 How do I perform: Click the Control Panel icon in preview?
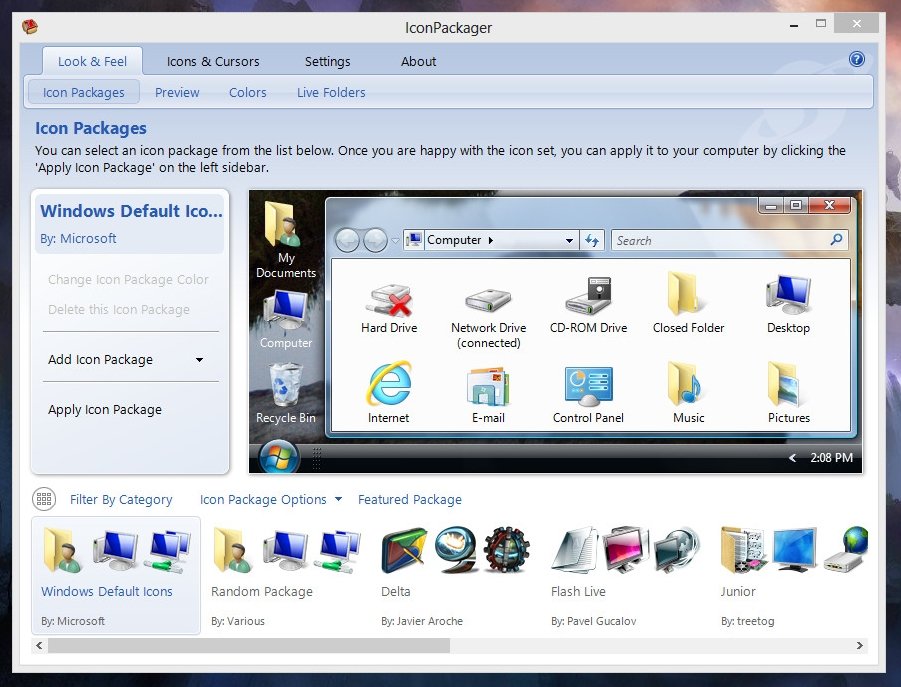588,385
